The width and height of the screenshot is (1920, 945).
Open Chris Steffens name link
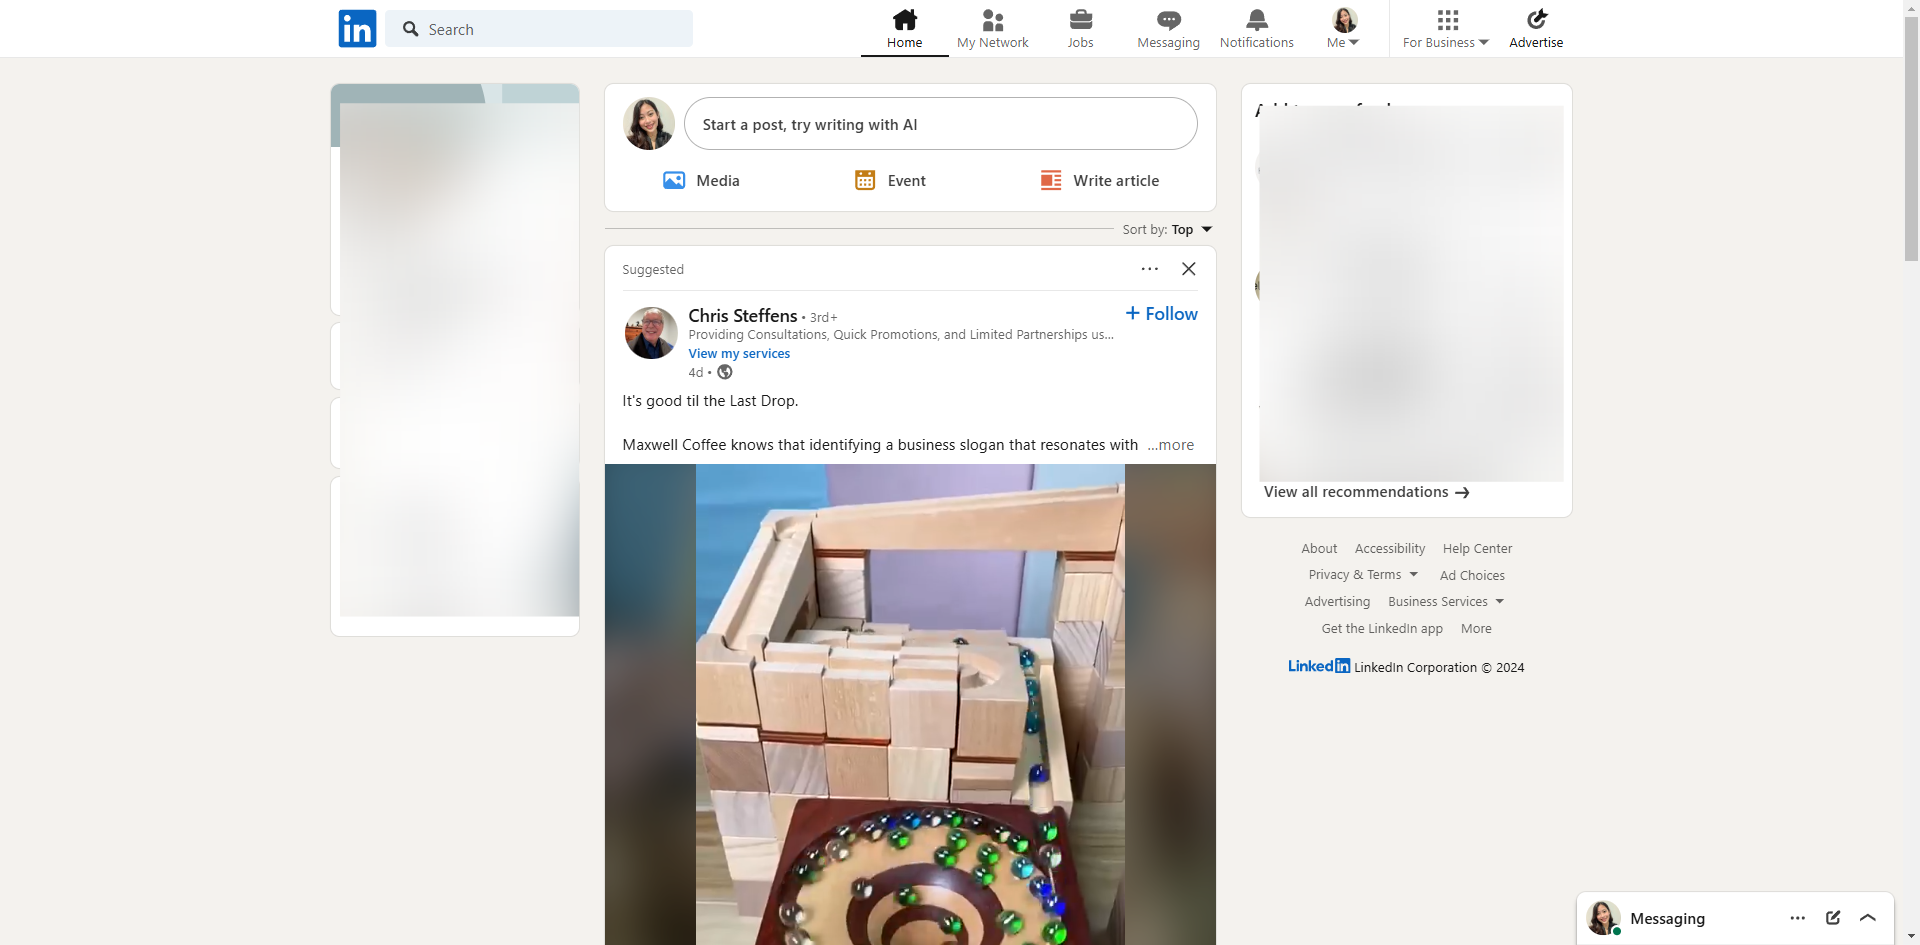743,316
